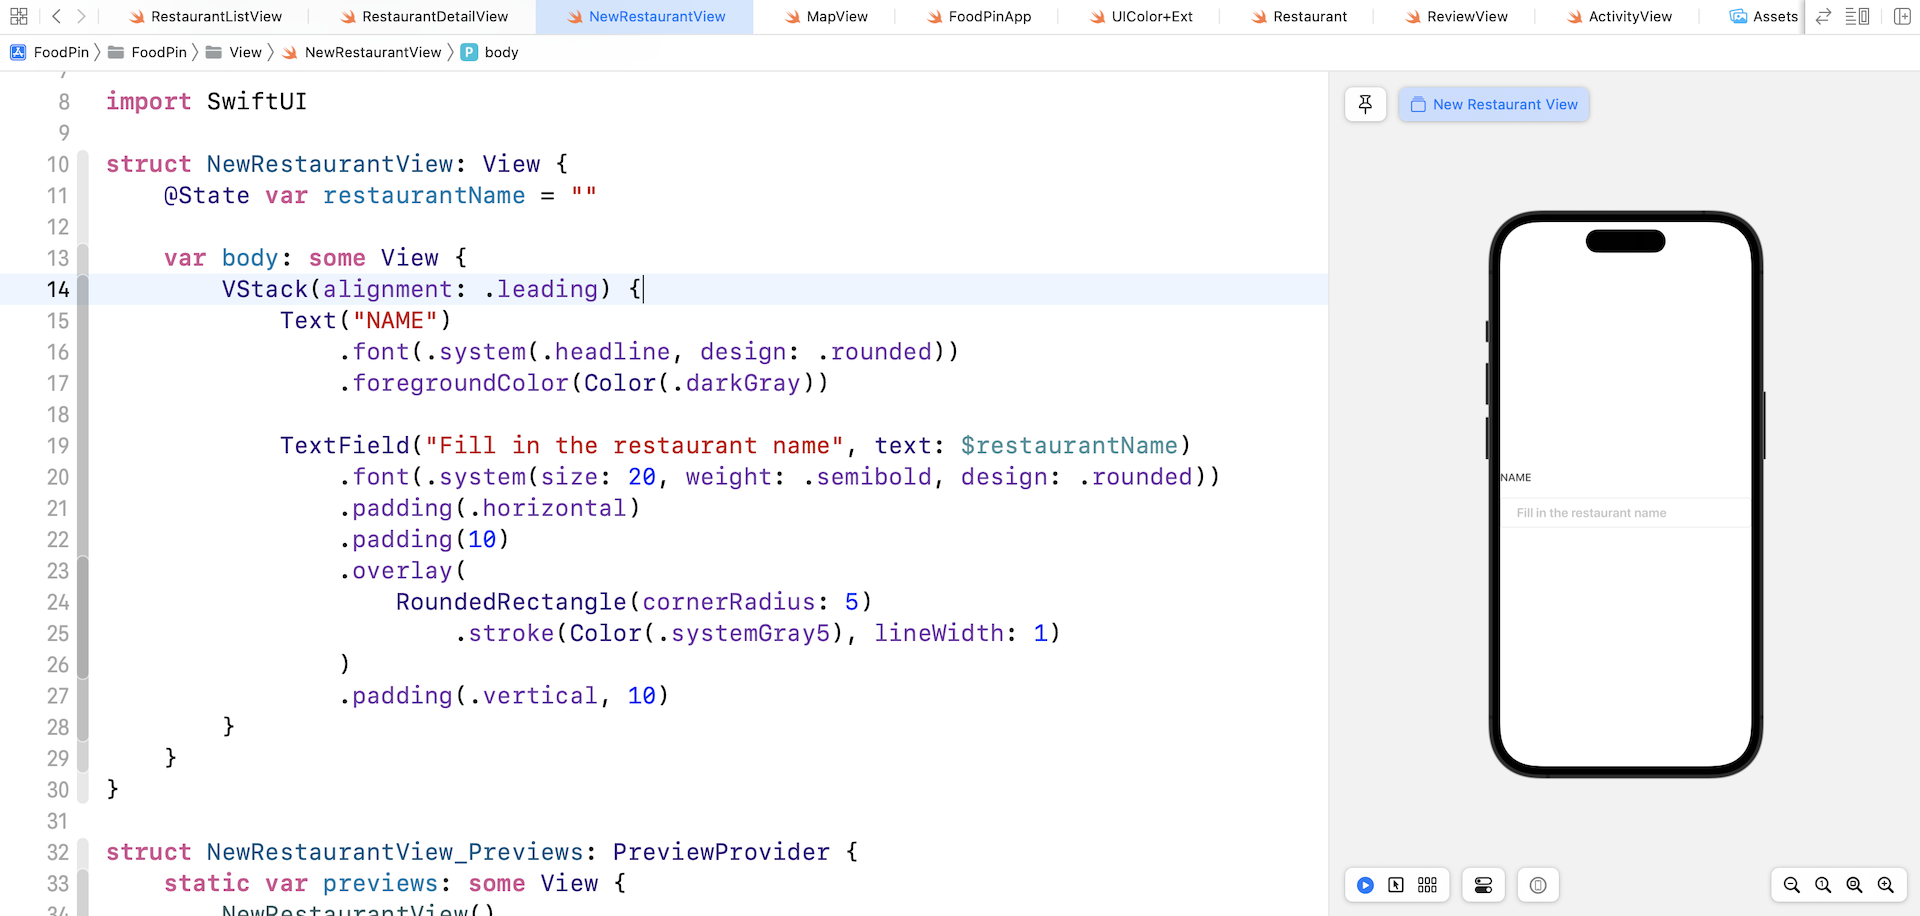Open the preview device picker
Screen dimensions: 1920x916
1538,885
